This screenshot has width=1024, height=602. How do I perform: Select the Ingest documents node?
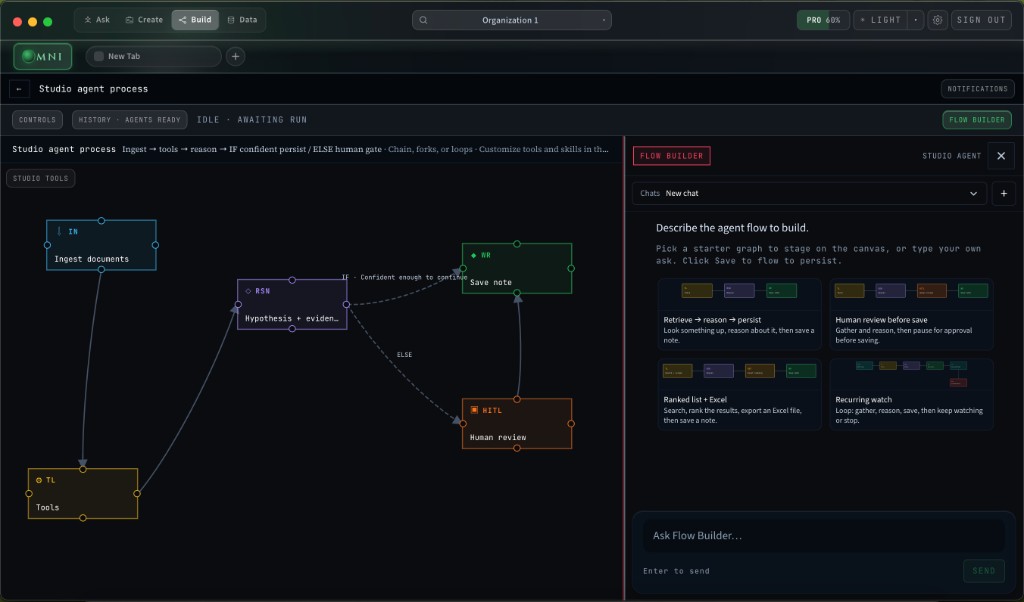click(x=101, y=245)
